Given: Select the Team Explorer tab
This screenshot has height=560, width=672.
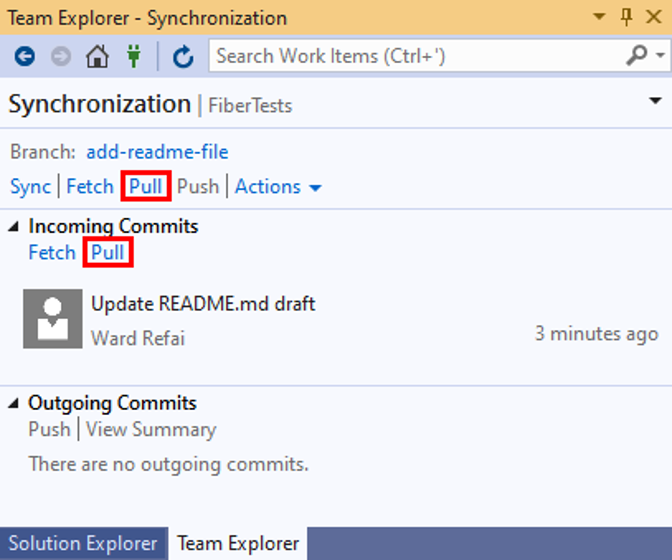Looking at the screenshot, I should click(x=238, y=544).
